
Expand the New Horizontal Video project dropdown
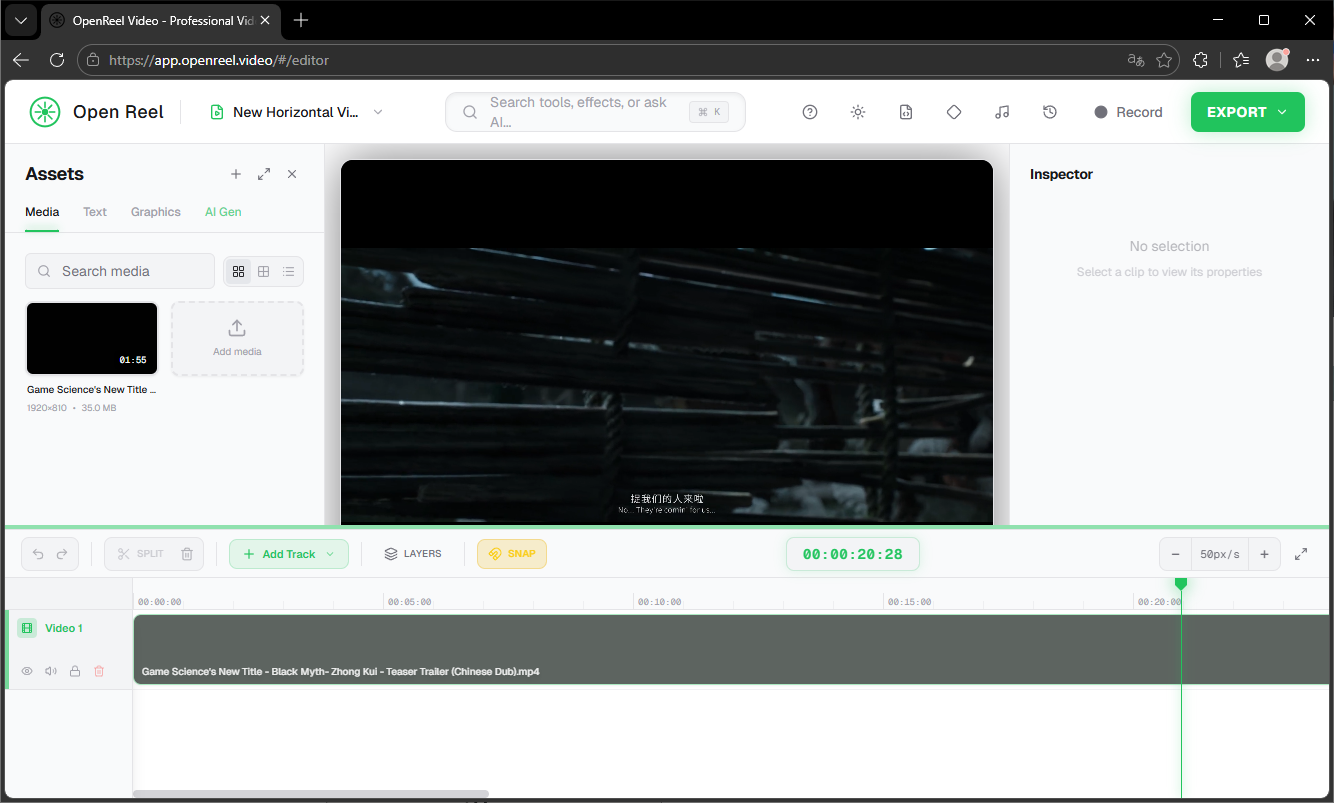point(378,112)
